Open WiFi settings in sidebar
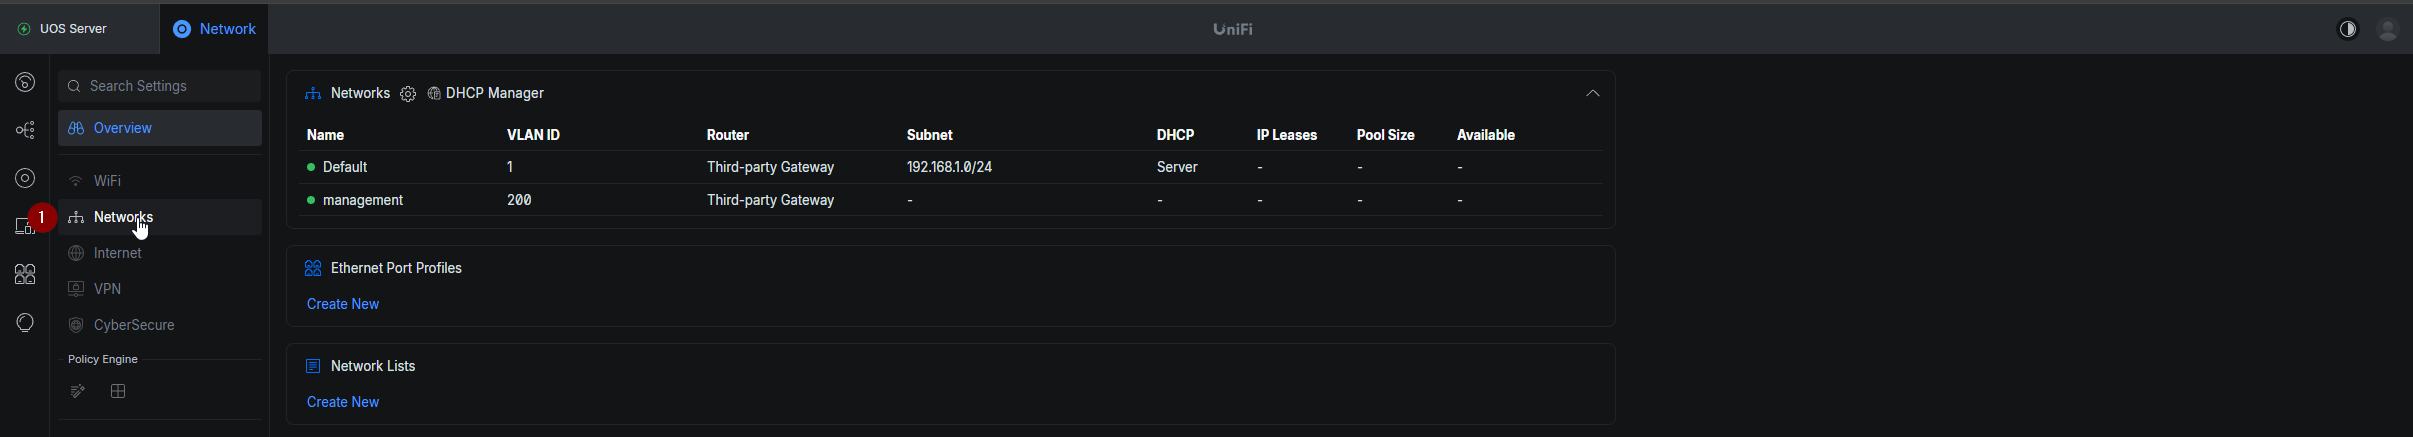The width and height of the screenshot is (2413, 437). point(107,181)
